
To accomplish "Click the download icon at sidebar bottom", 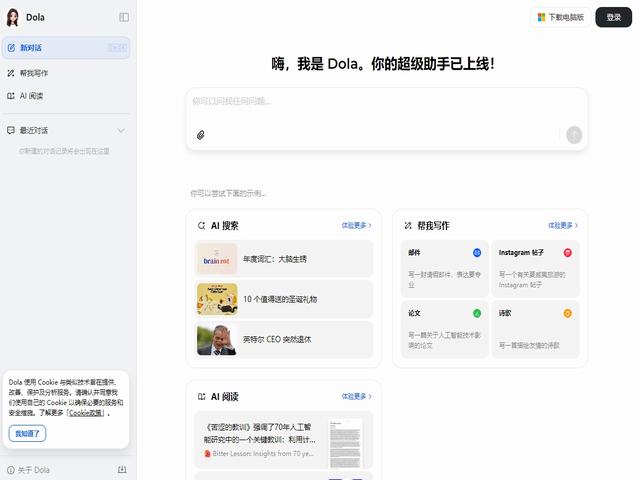I will coord(122,470).
